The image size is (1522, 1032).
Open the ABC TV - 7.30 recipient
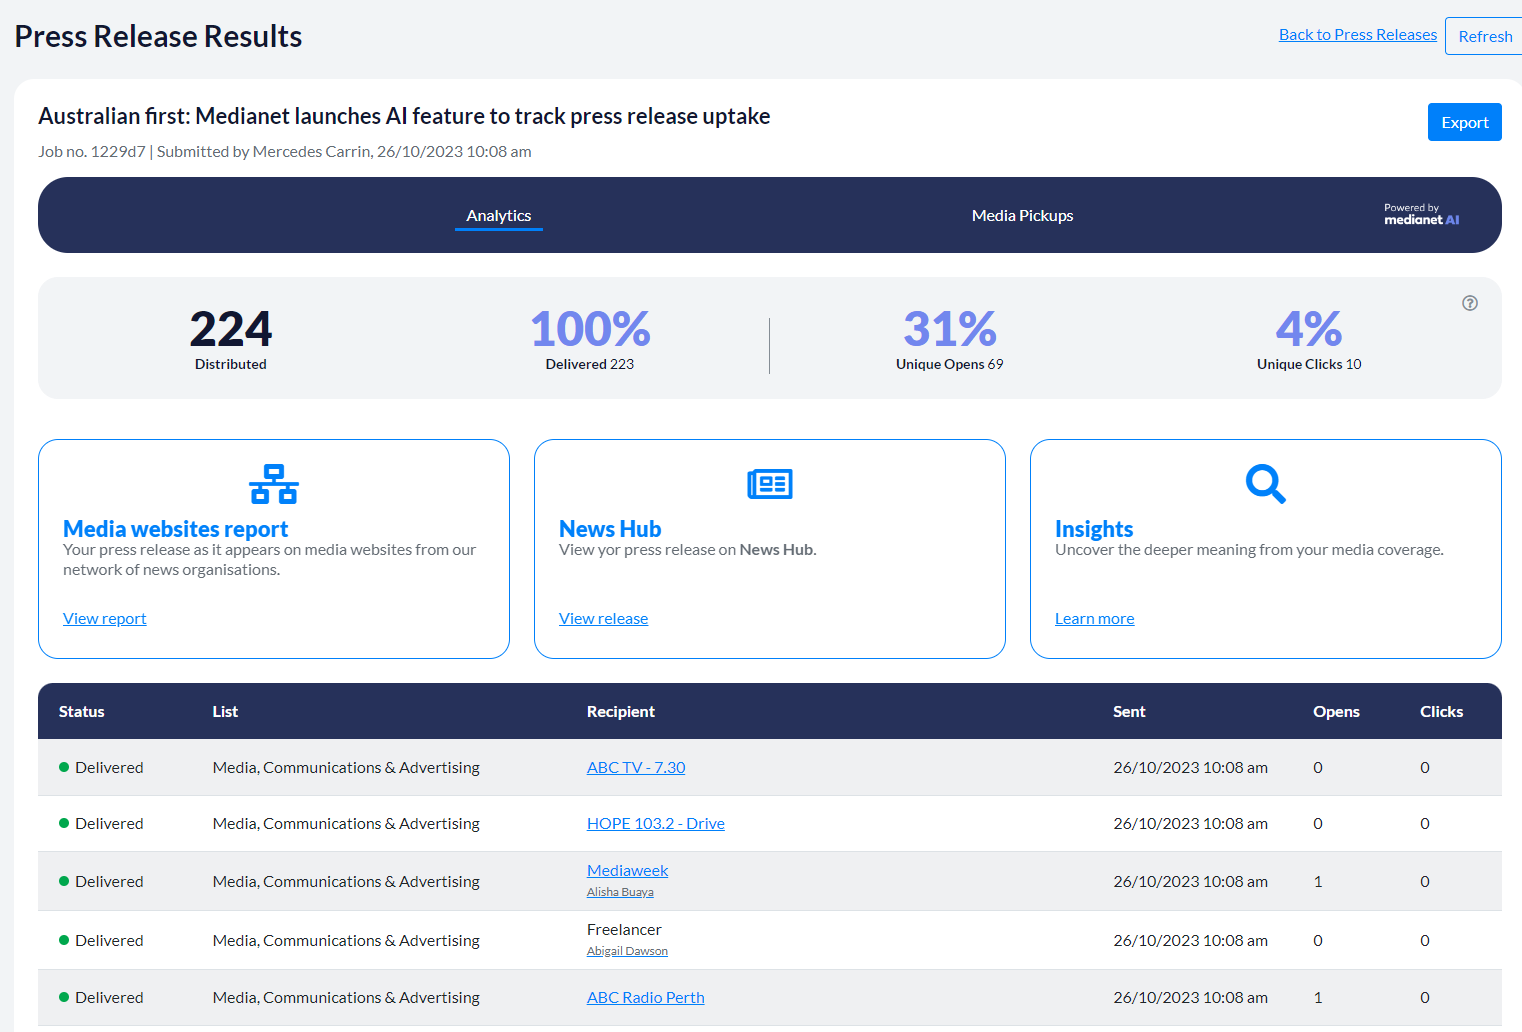click(x=636, y=767)
